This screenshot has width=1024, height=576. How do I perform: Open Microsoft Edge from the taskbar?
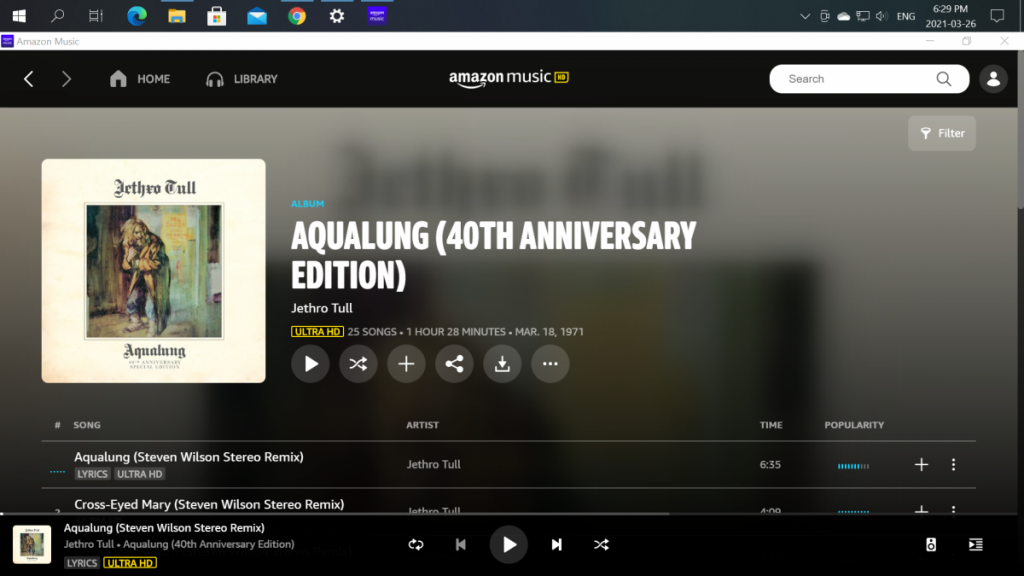(136, 16)
